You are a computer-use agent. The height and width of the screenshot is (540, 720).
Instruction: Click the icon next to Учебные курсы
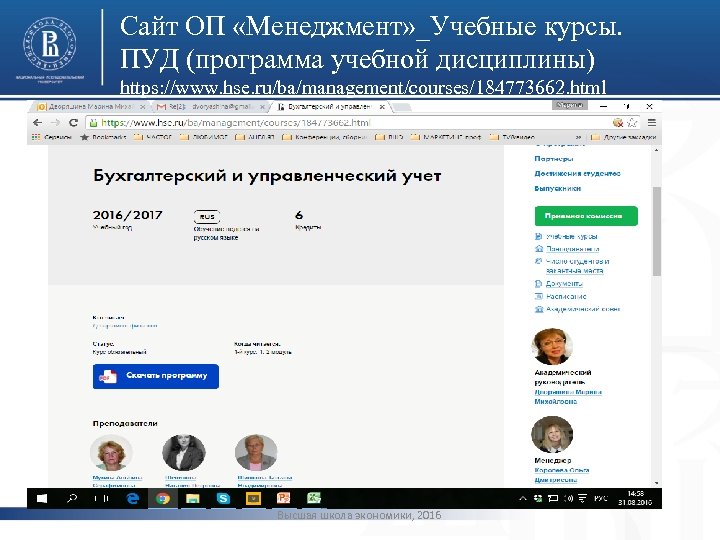(x=539, y=236)
